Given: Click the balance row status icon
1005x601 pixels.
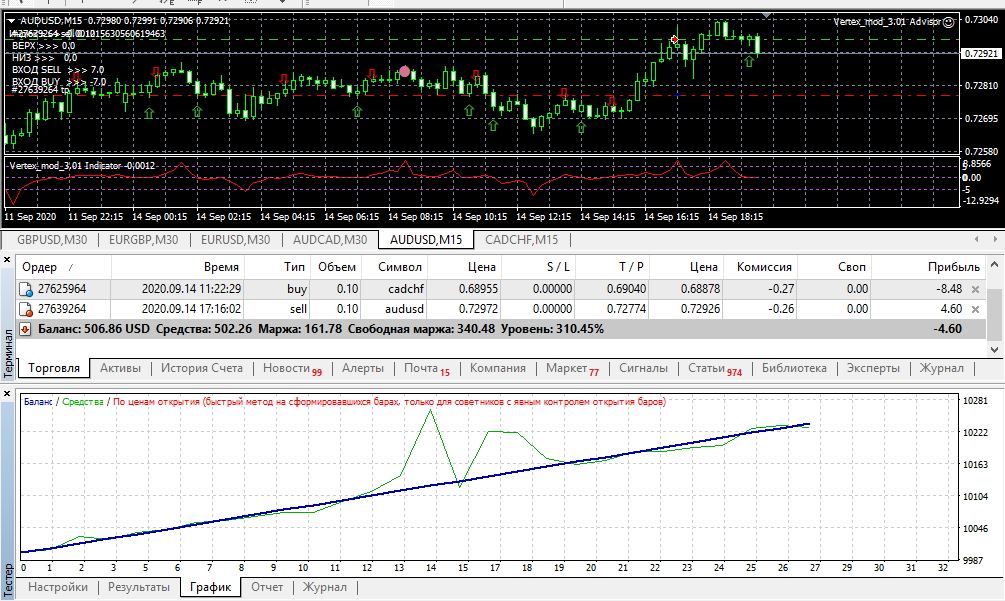Looking at the screenshot, I should click(x=25, y=328).
